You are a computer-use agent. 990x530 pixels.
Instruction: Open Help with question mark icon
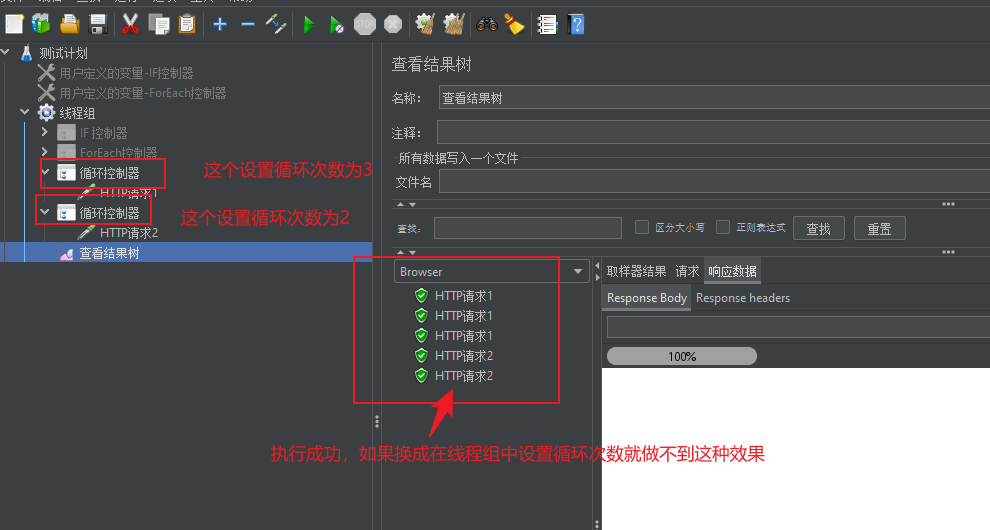click(x=576, y=25)
